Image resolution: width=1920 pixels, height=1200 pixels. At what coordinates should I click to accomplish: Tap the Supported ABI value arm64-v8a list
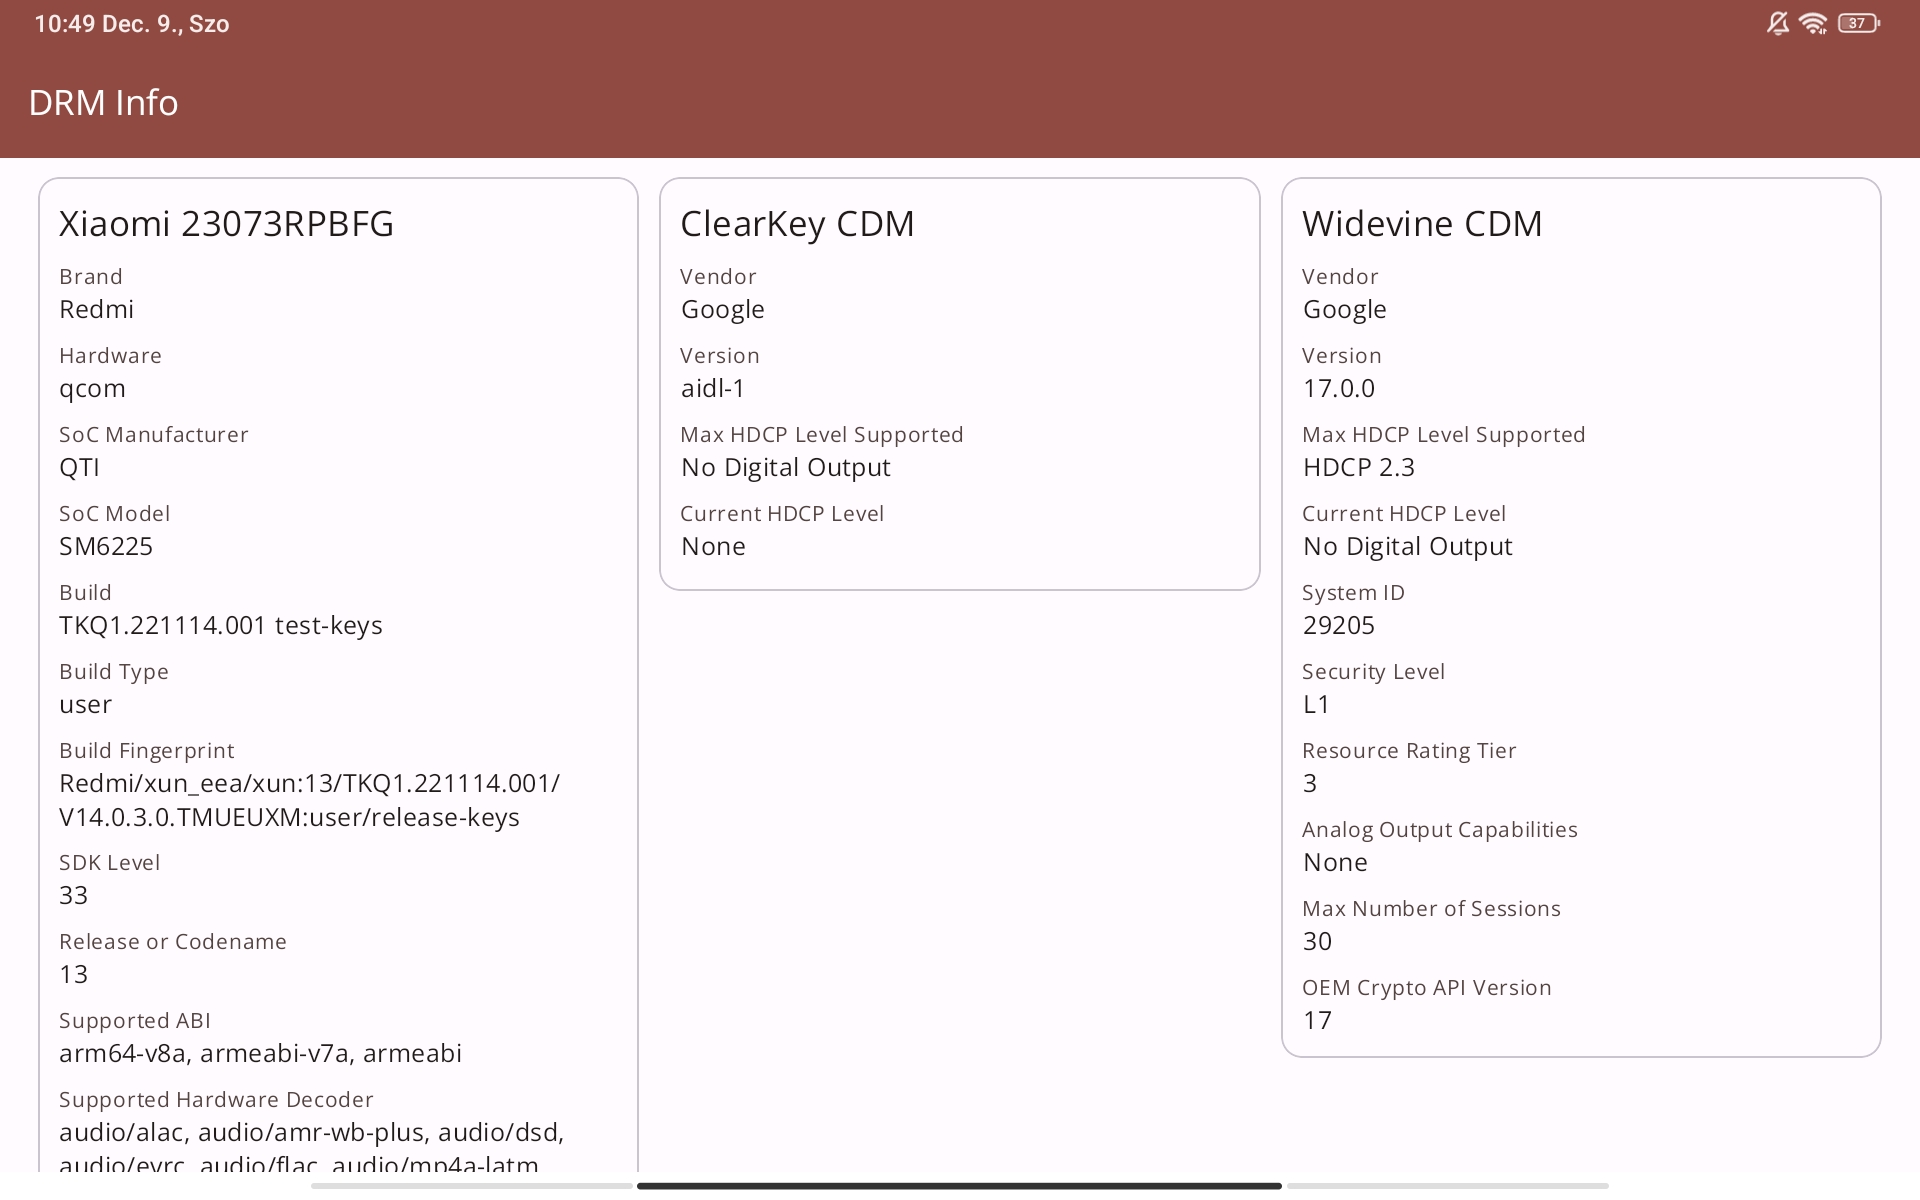[x=260, y=1053]
